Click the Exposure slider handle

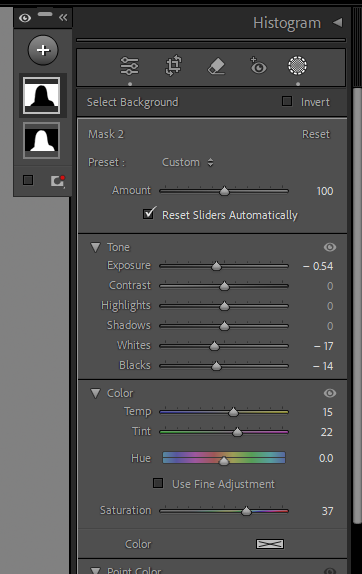point(216,266)
